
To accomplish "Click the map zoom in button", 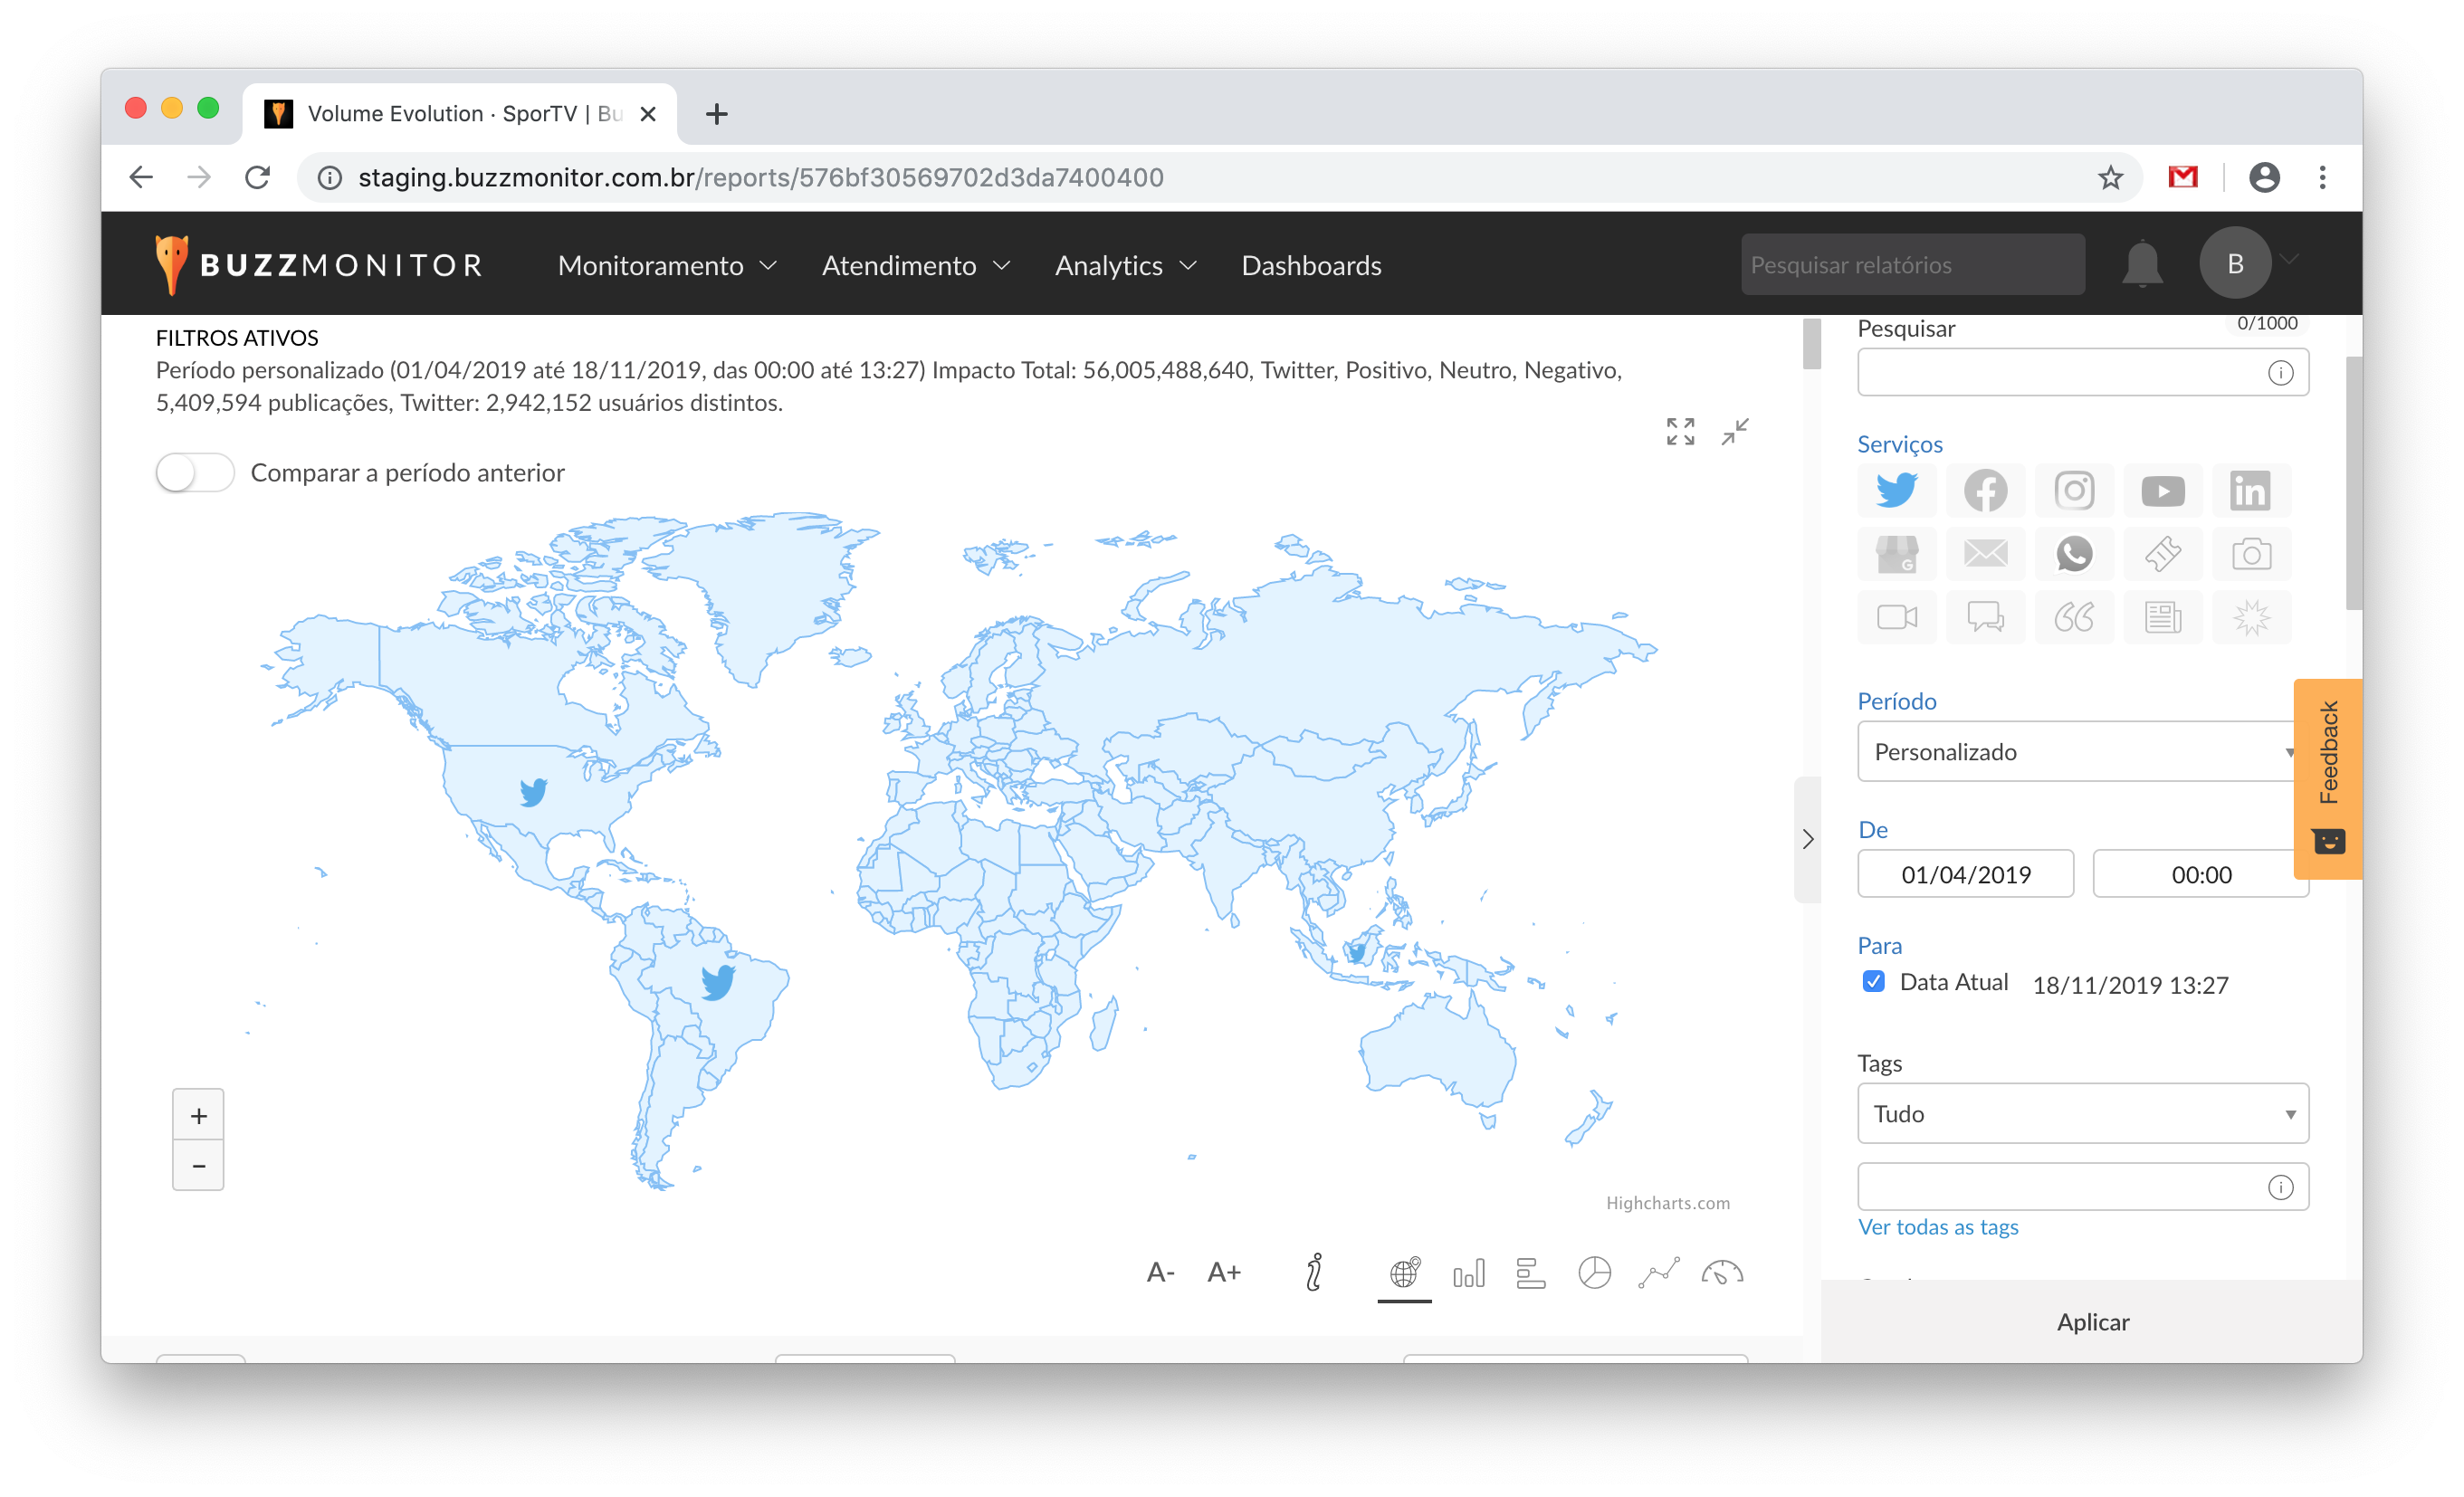I will click(x=198, y=1115).
